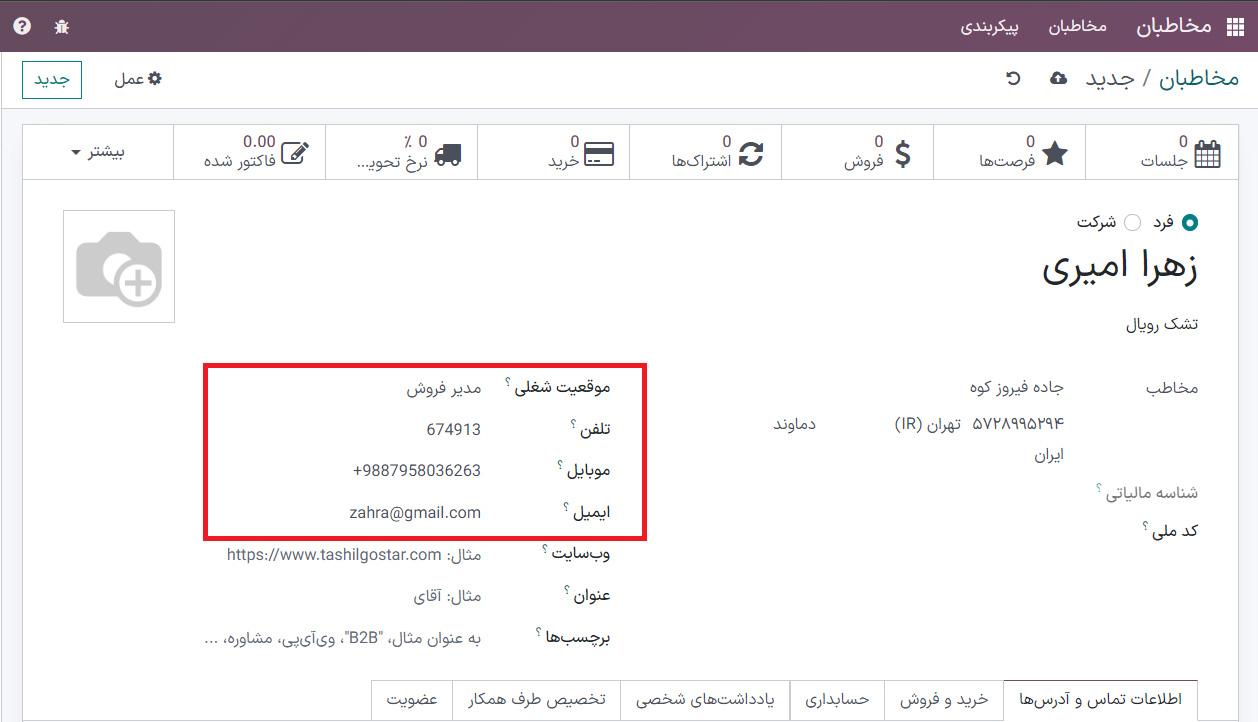Open the action (عمل) gear menu
Viewport: 1258px width, 722px height.
point(137,79)
